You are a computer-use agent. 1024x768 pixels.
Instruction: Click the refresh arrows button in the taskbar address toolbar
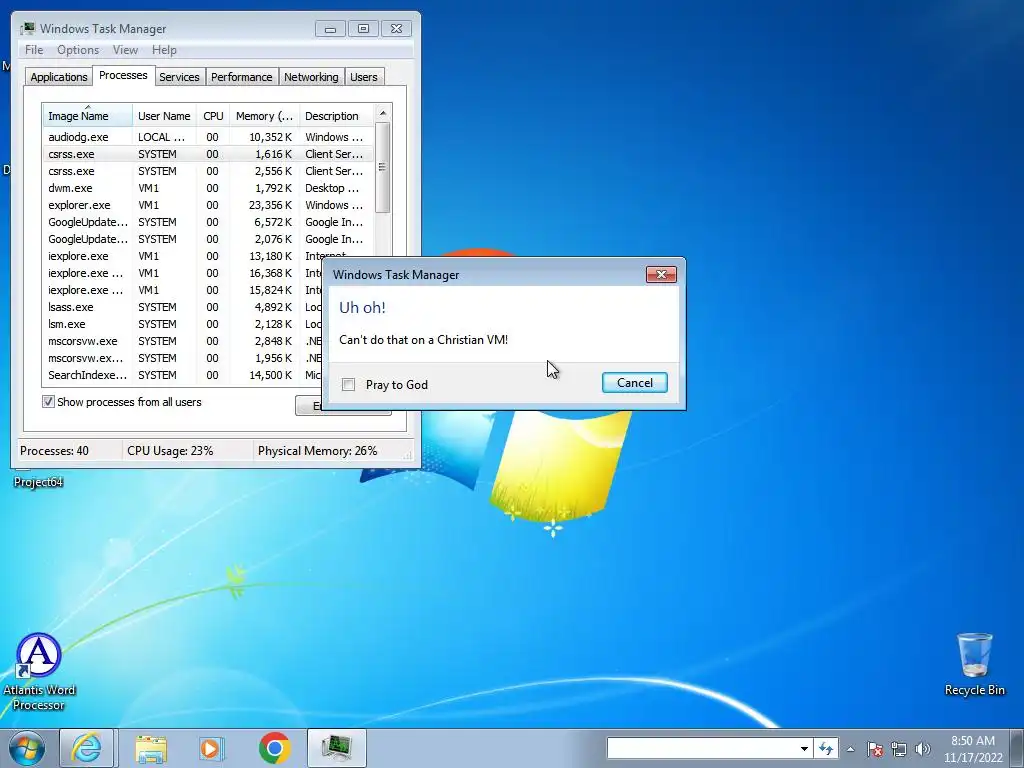(x=826, y=748)
